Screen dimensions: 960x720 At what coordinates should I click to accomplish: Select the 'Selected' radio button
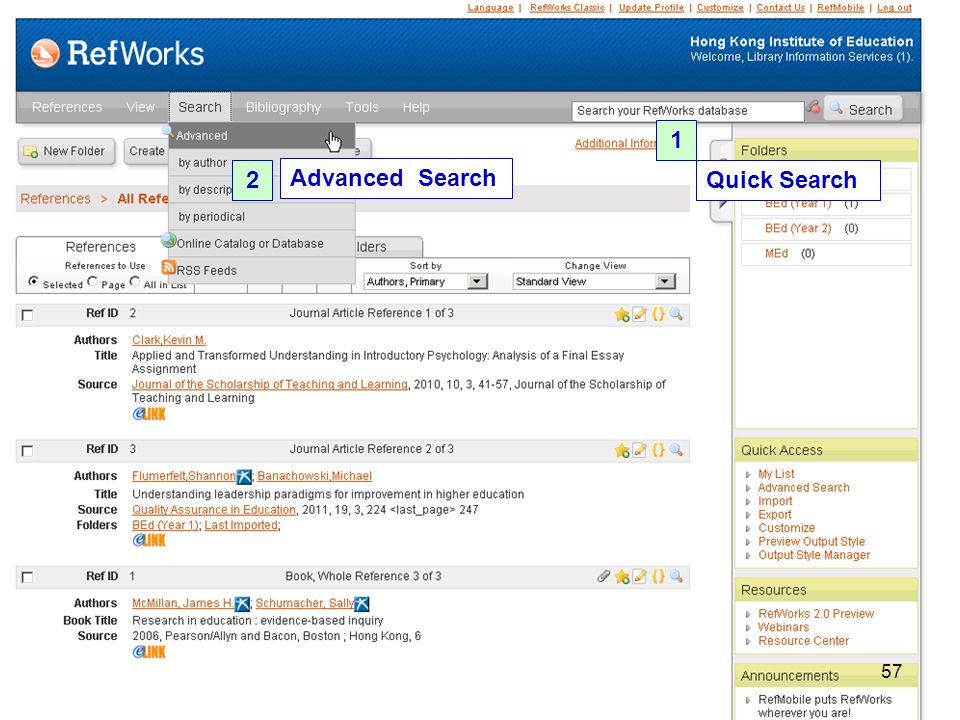coord(33,281)
